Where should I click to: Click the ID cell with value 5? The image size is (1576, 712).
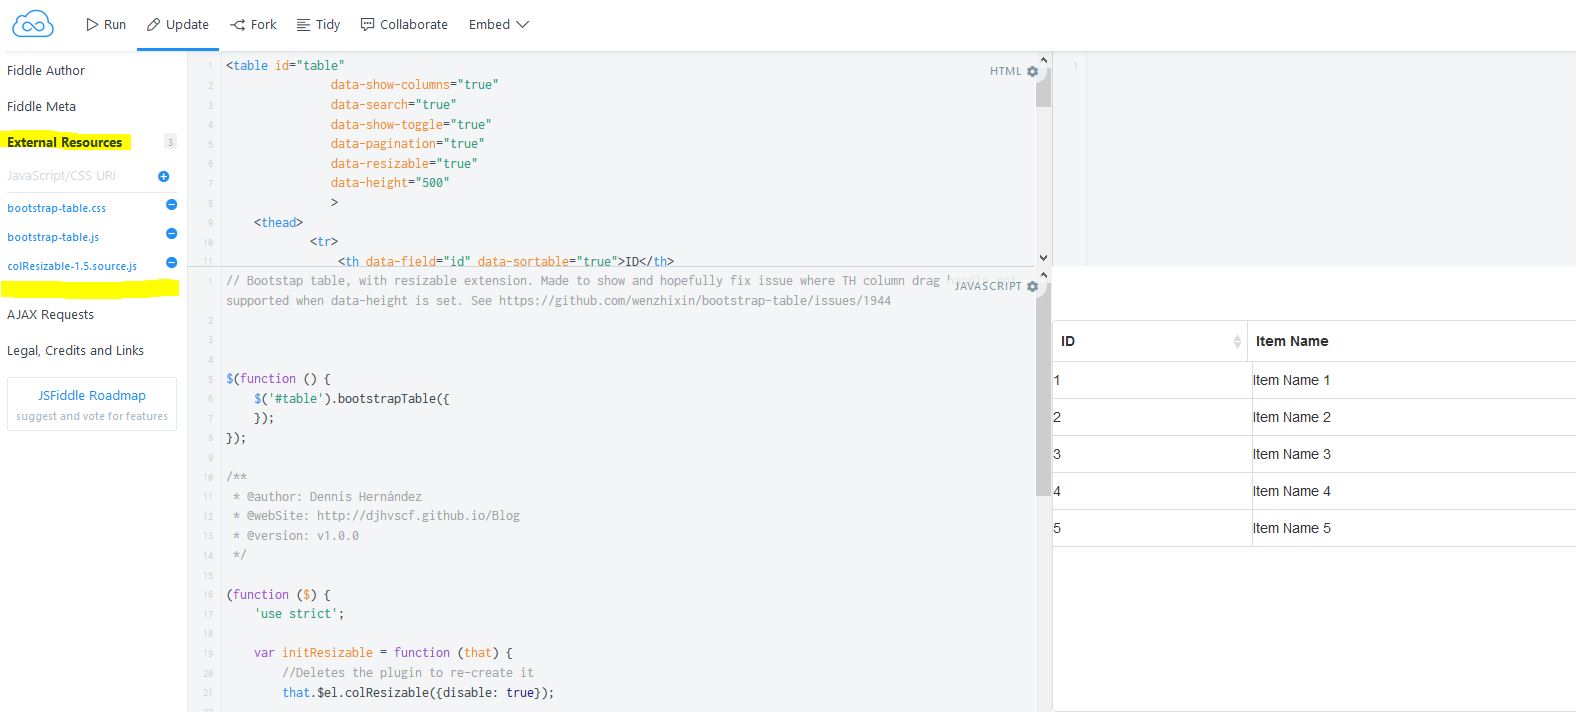[1152, 528]
